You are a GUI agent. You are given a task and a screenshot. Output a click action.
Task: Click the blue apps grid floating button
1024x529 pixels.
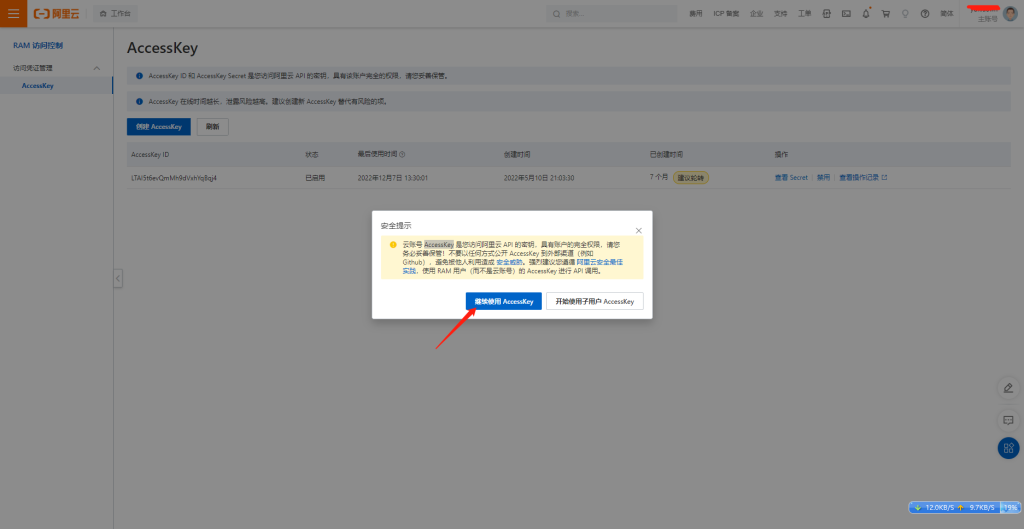1008,448
